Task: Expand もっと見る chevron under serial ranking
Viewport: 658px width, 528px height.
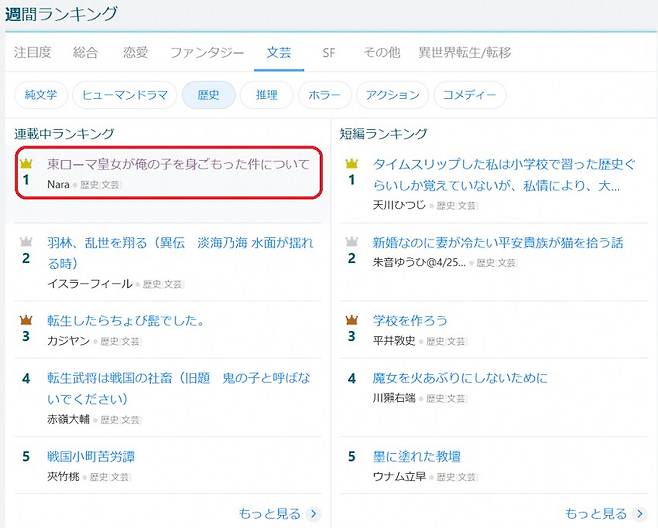Action: [x=314, y=514]
